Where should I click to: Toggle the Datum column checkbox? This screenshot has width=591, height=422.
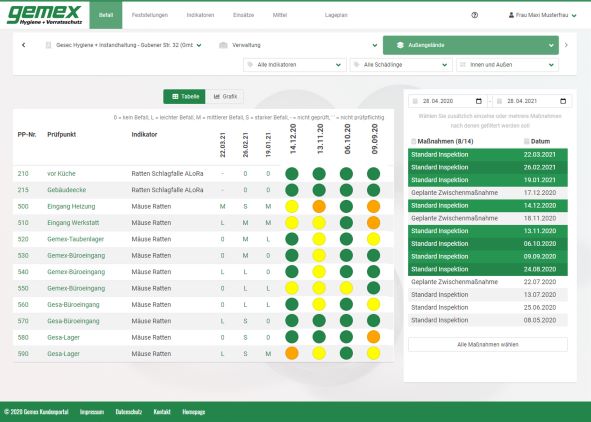pyautogui.click(x=527, y=141)
